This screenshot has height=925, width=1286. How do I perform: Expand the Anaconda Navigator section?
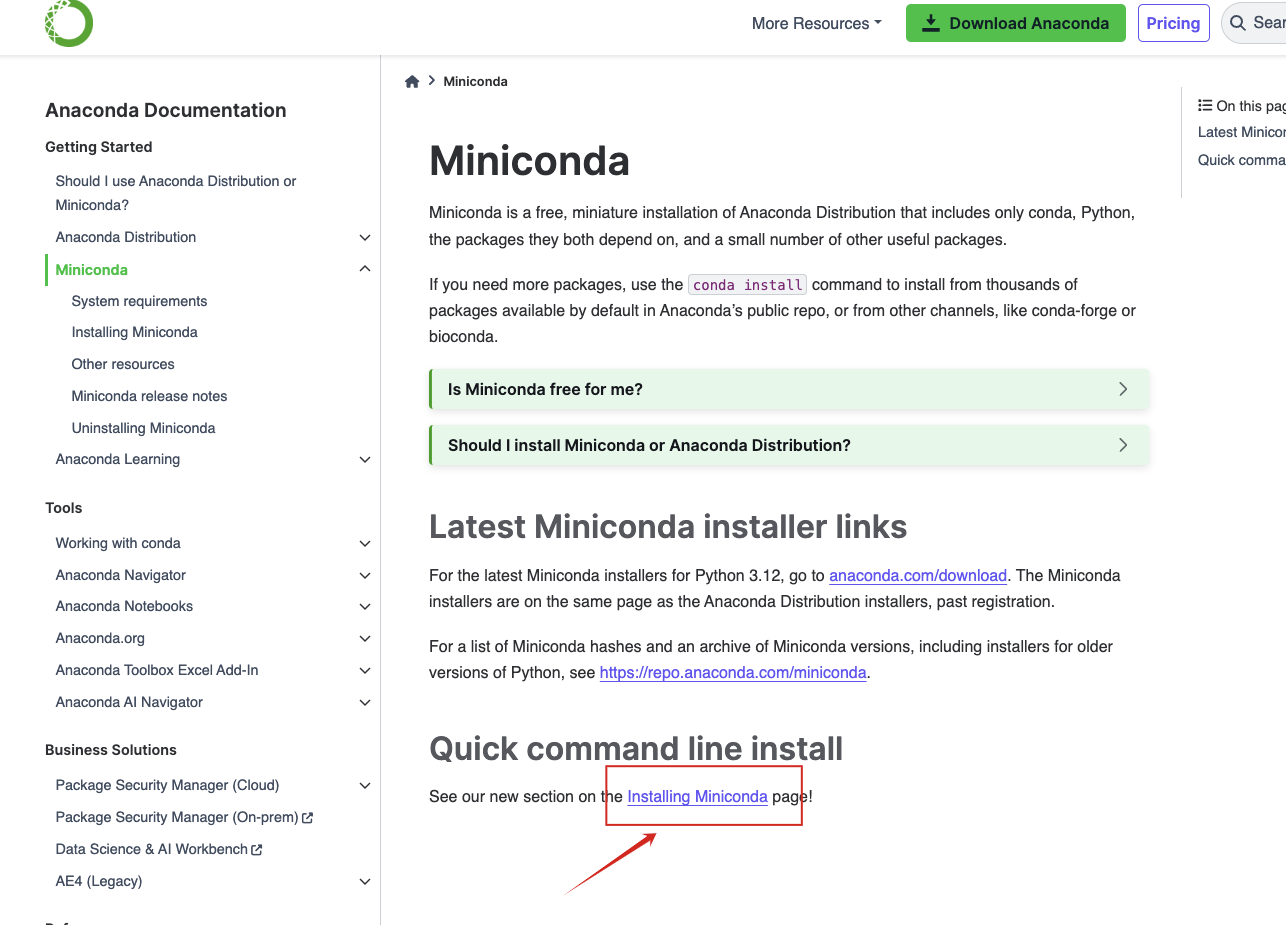coord(365,575)
